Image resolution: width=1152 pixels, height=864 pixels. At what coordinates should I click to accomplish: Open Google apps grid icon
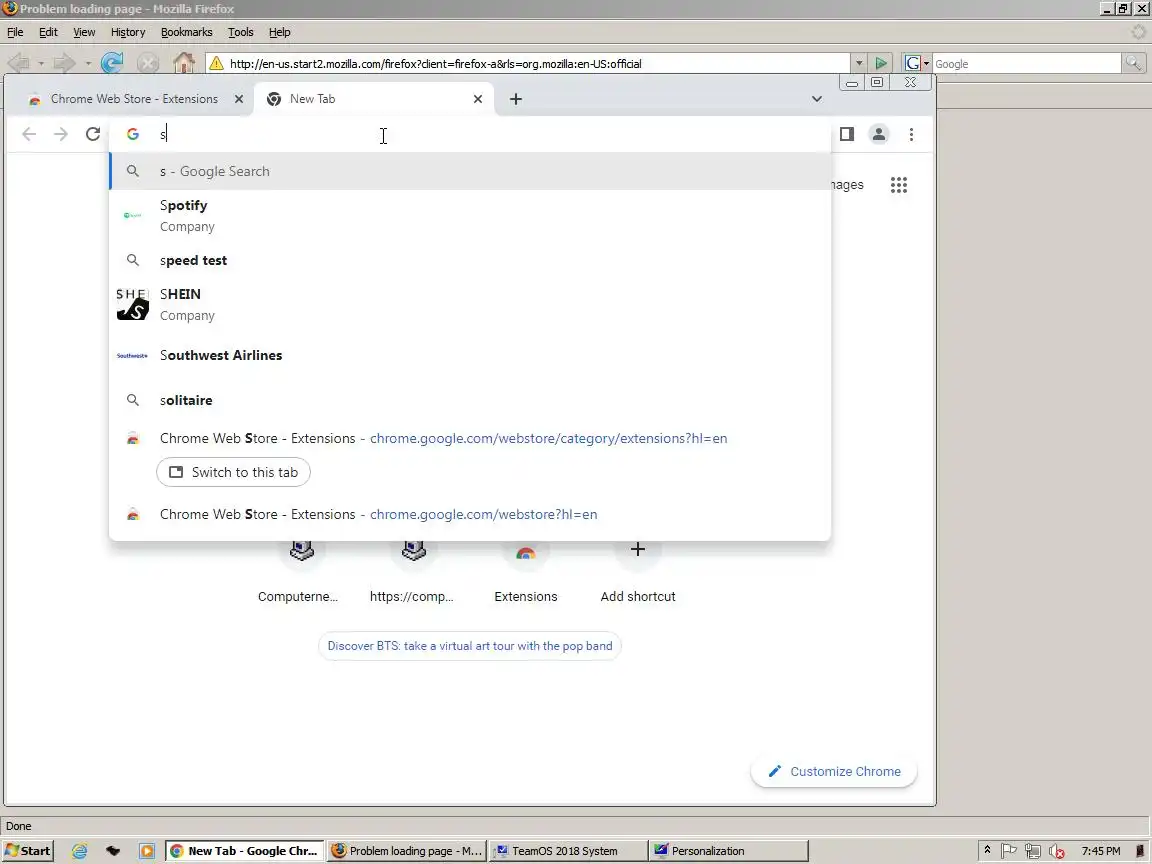click(x=899, y=185)
